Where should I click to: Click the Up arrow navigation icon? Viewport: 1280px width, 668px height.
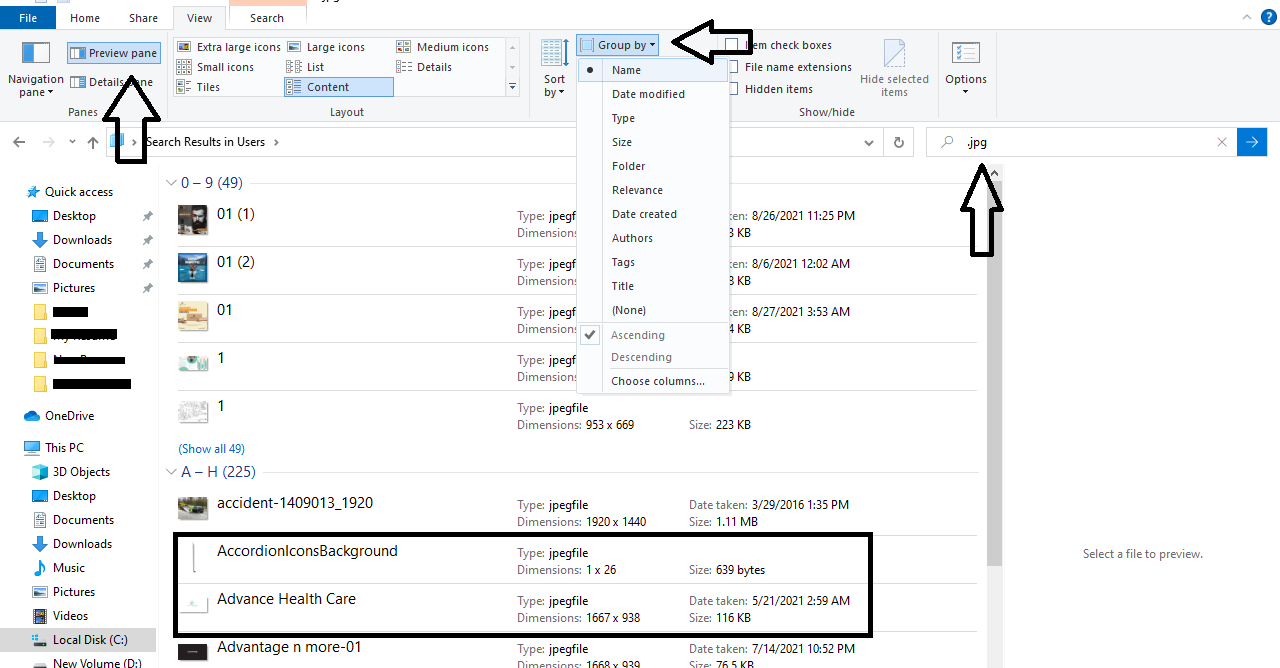(x=93, y=143)
